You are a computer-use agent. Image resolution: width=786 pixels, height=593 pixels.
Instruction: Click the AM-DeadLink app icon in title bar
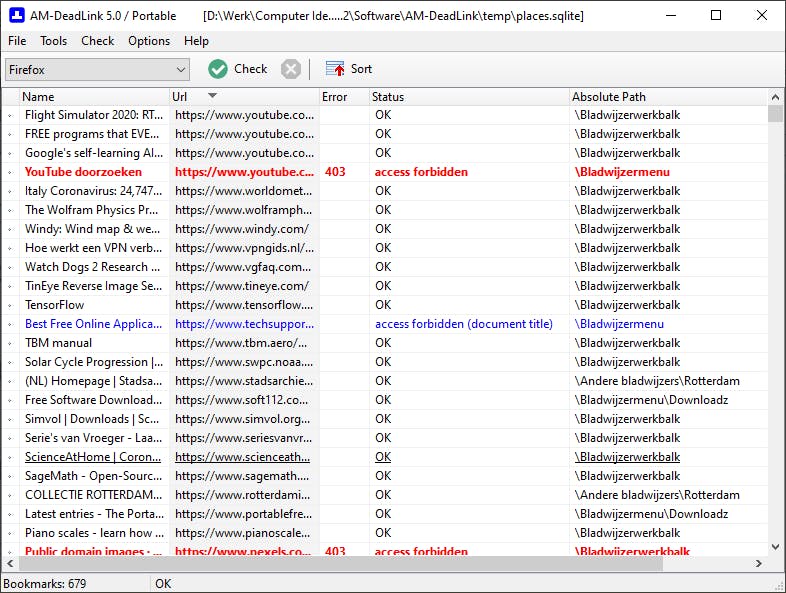[16, 16]
